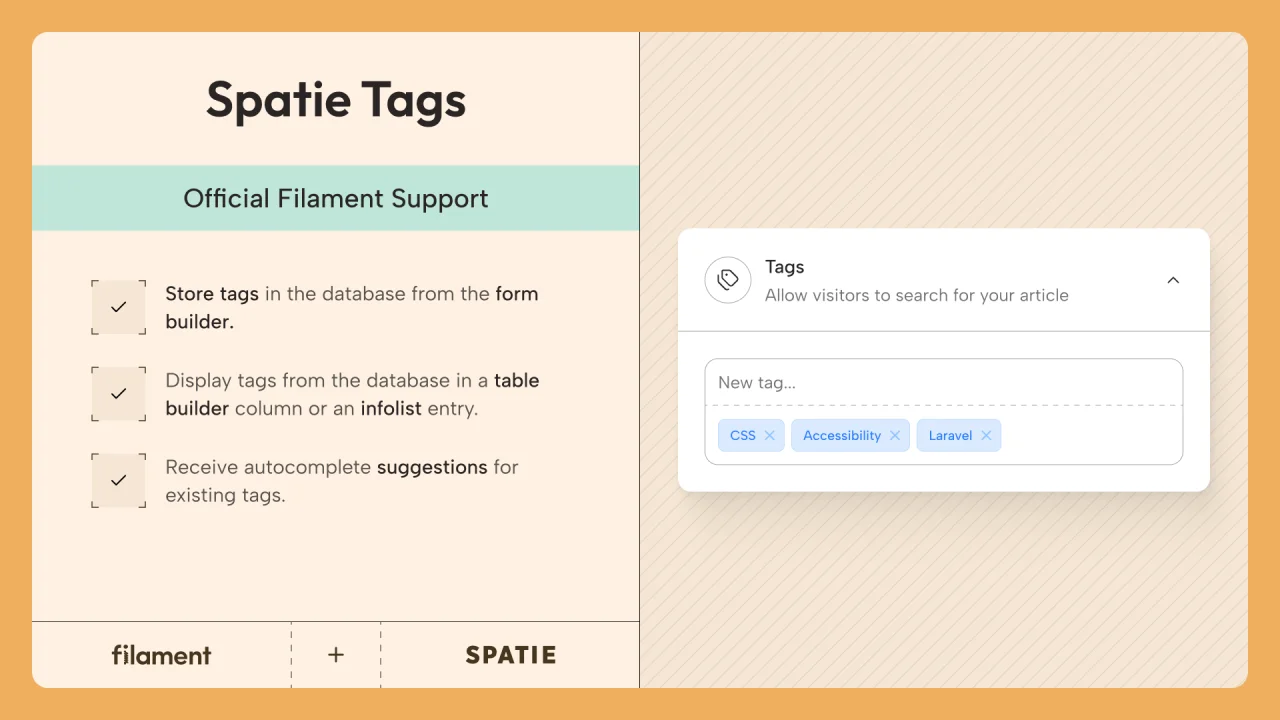
Task: Click the 'Store tags in the database' description
Action: [x=352, y=308]
